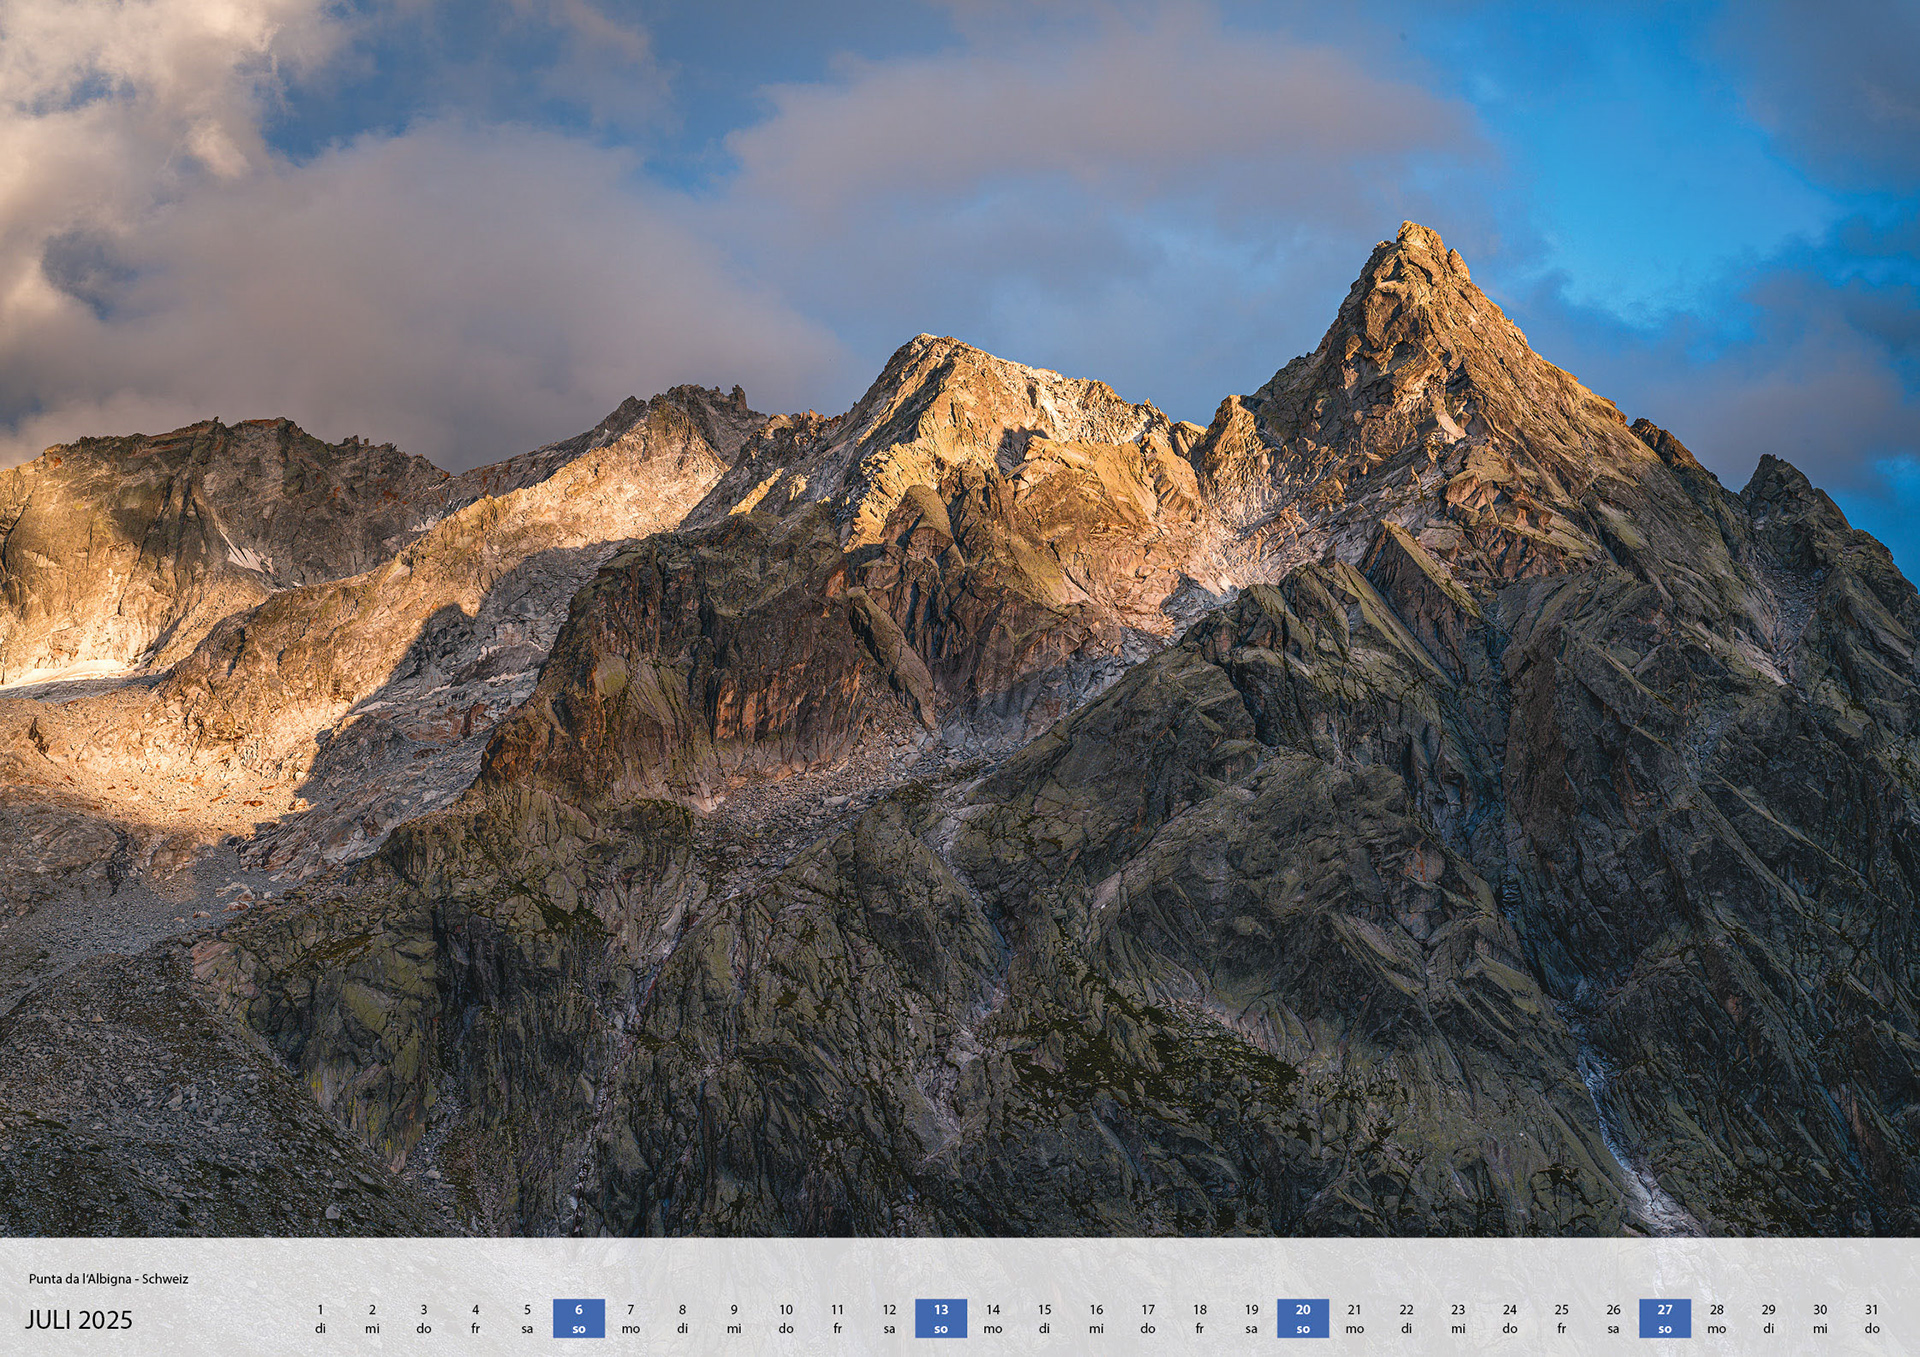This screenshot has height=1357, width=1920.
Task: Select calendar day 28 (mo)
Action: tap(1717, 1319)
